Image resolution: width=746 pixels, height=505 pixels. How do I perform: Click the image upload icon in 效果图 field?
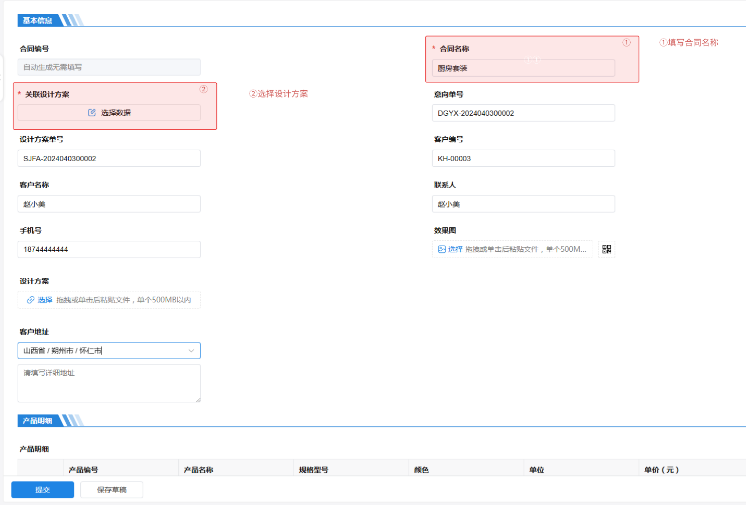tap(442, 249)
